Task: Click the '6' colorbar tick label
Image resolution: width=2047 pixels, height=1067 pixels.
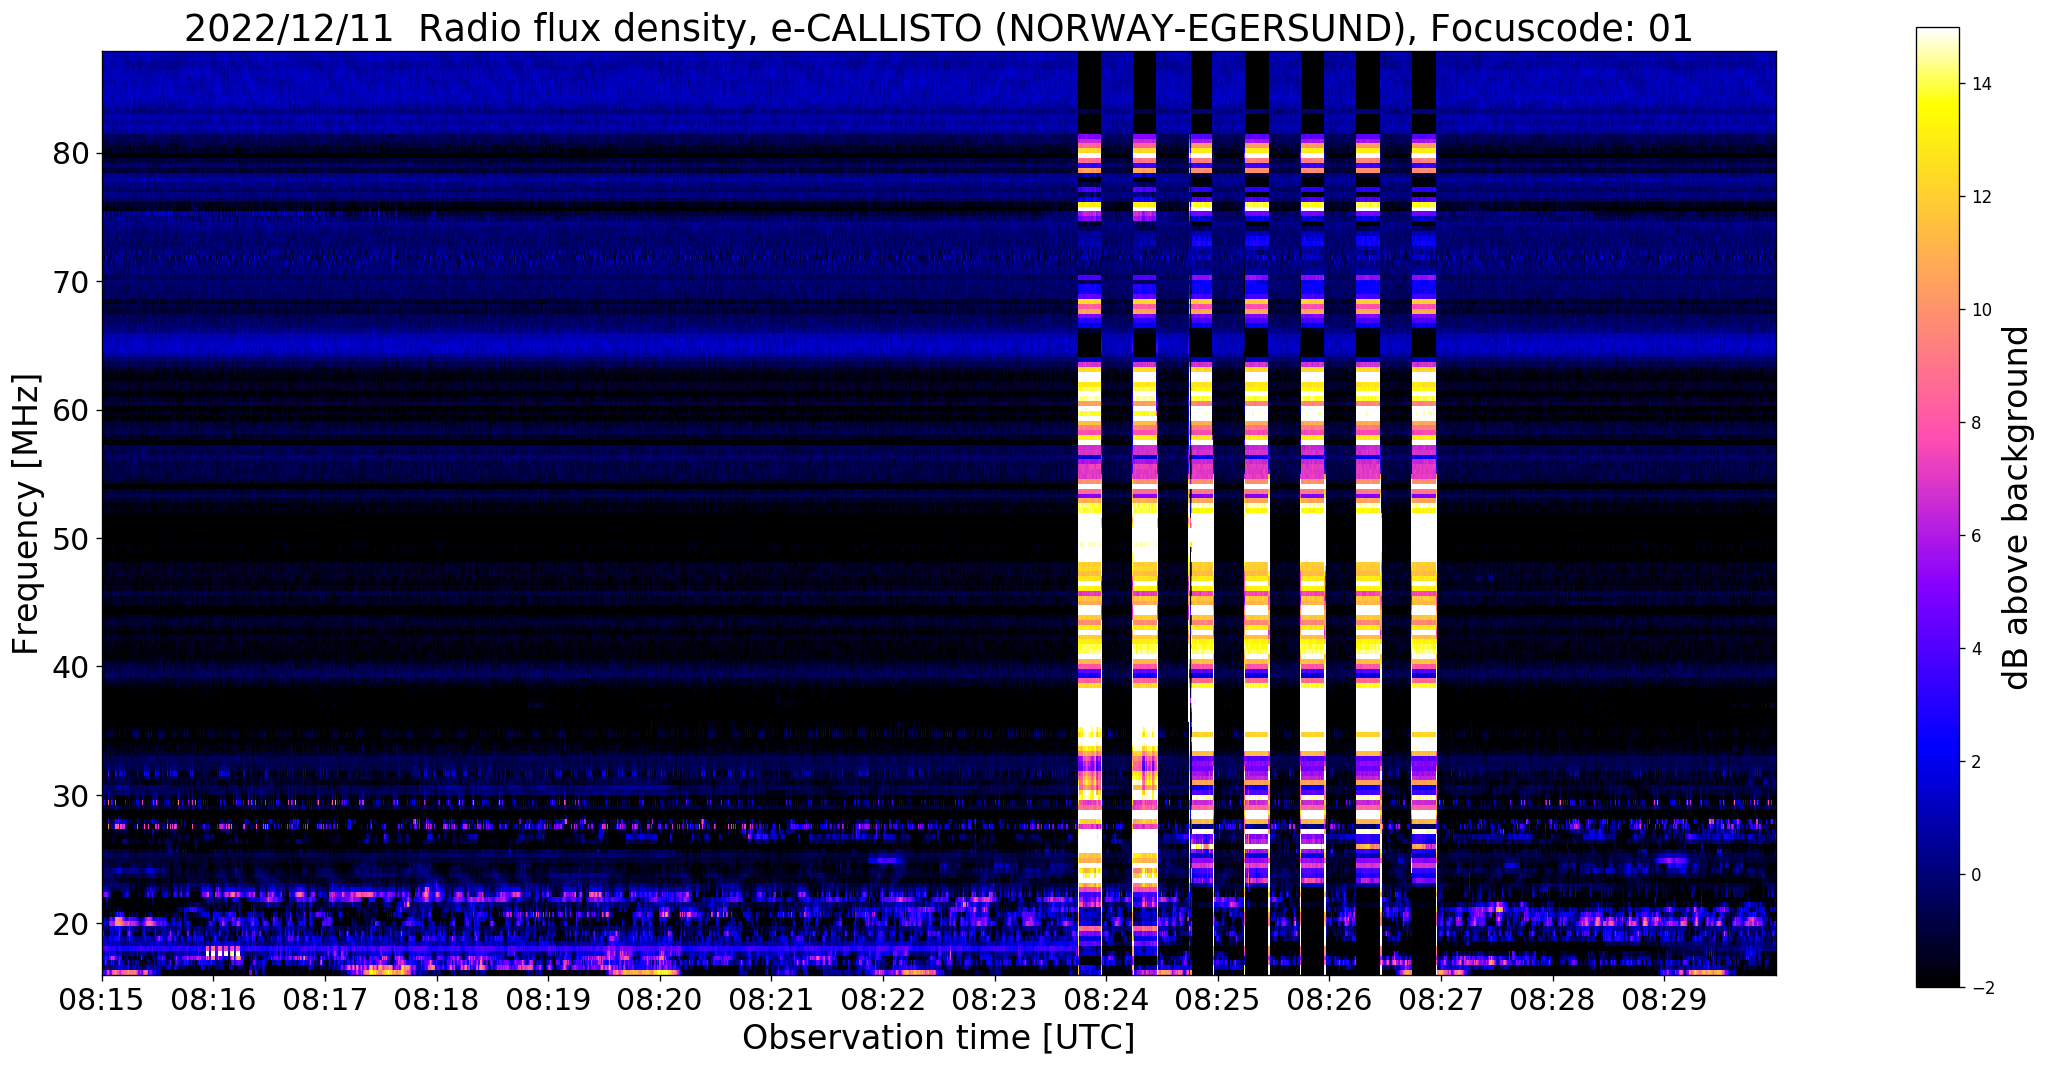Action: [1975, 536]
